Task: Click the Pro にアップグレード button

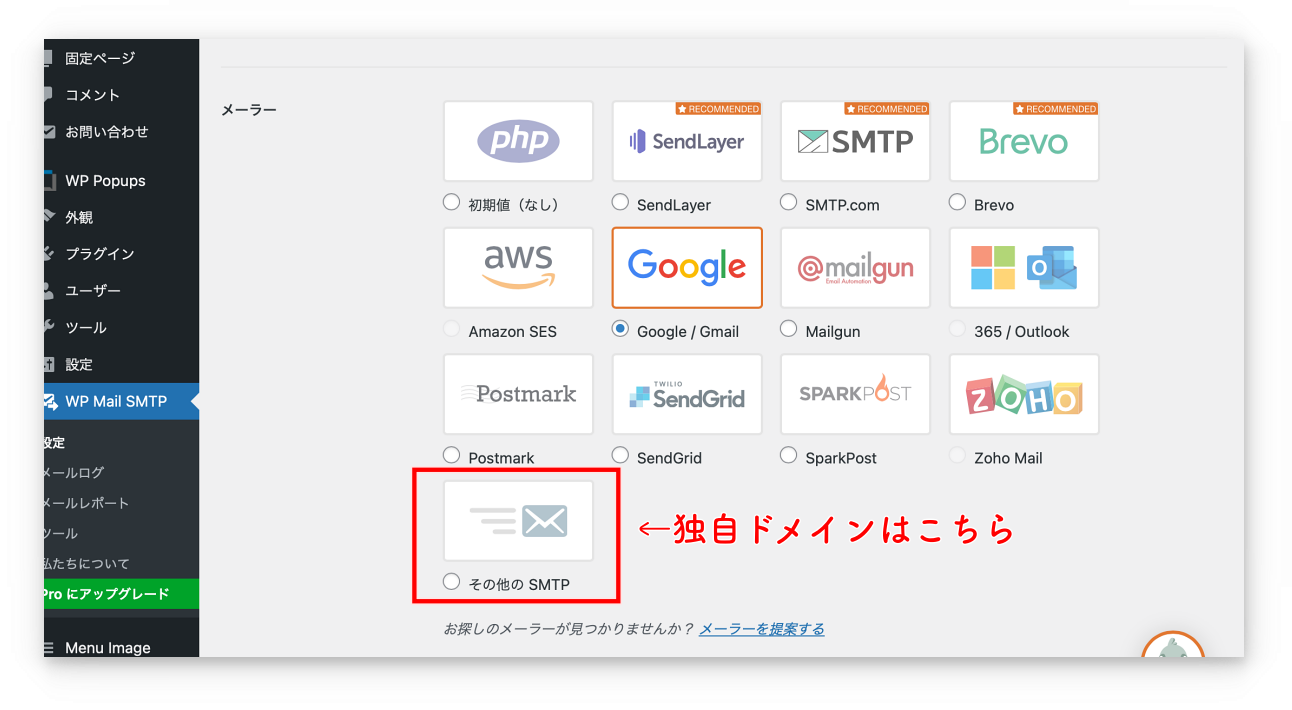Action: pyautogui.click(x=121, y=594)
